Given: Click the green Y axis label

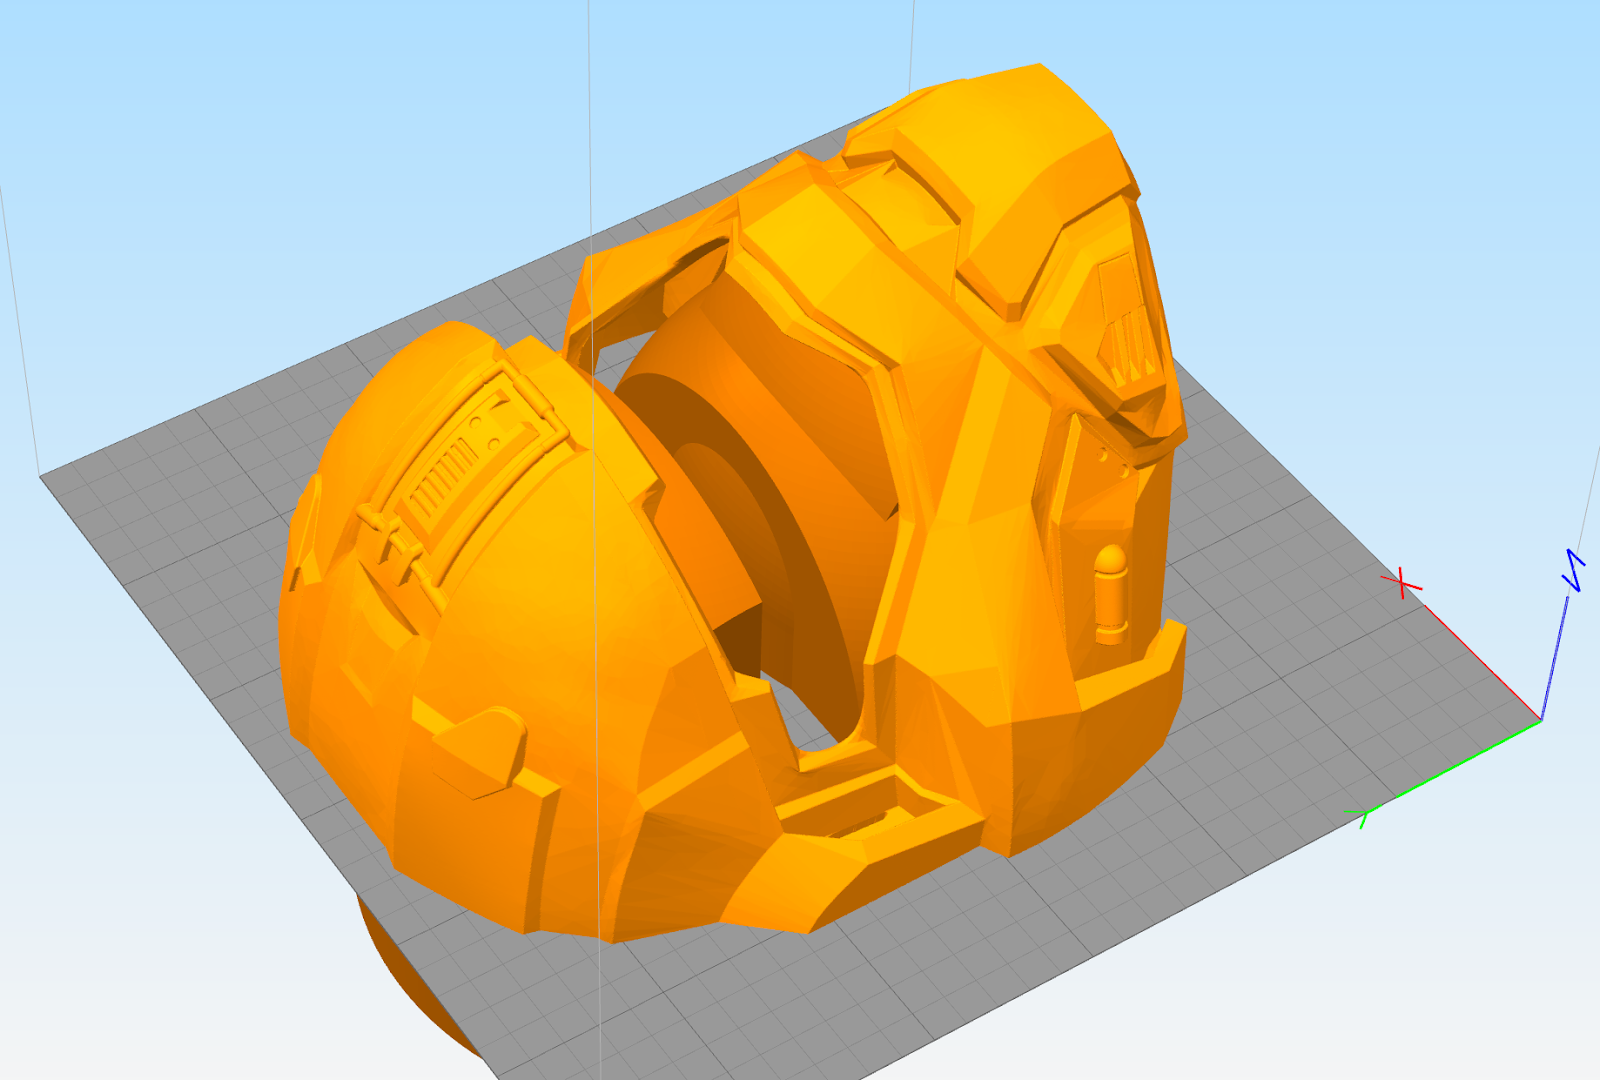Looking at the screenshot, I should coord(1364,816).
